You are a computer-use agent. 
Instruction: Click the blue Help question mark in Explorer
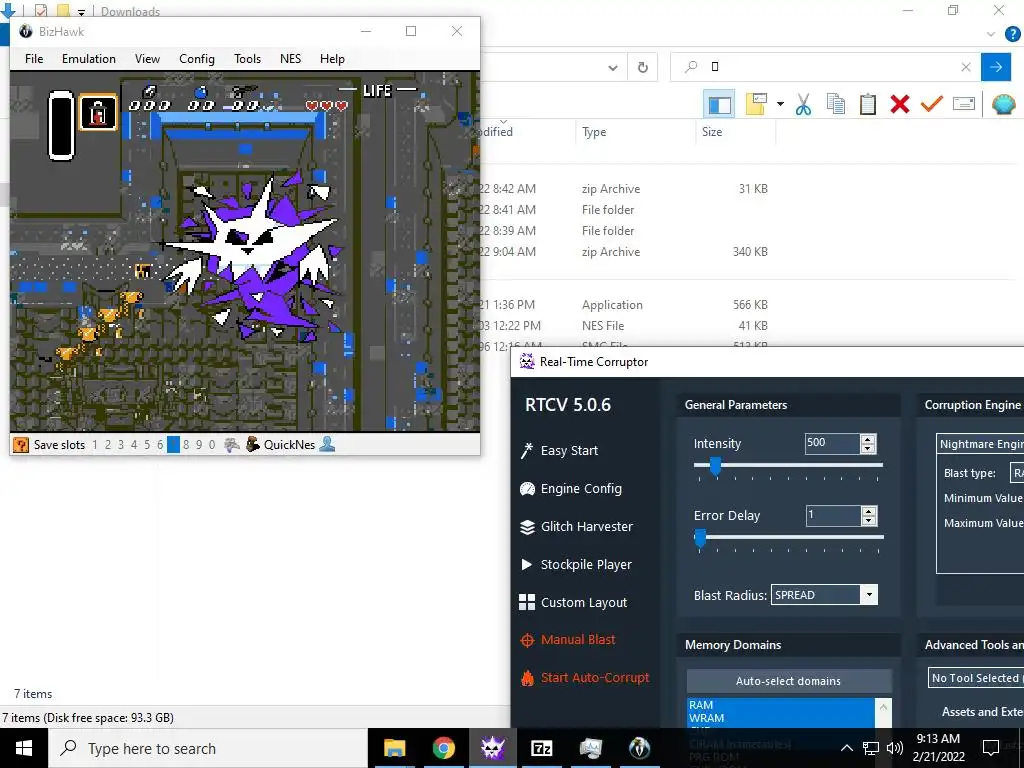pyautogui.click(x=1012, y=35)
